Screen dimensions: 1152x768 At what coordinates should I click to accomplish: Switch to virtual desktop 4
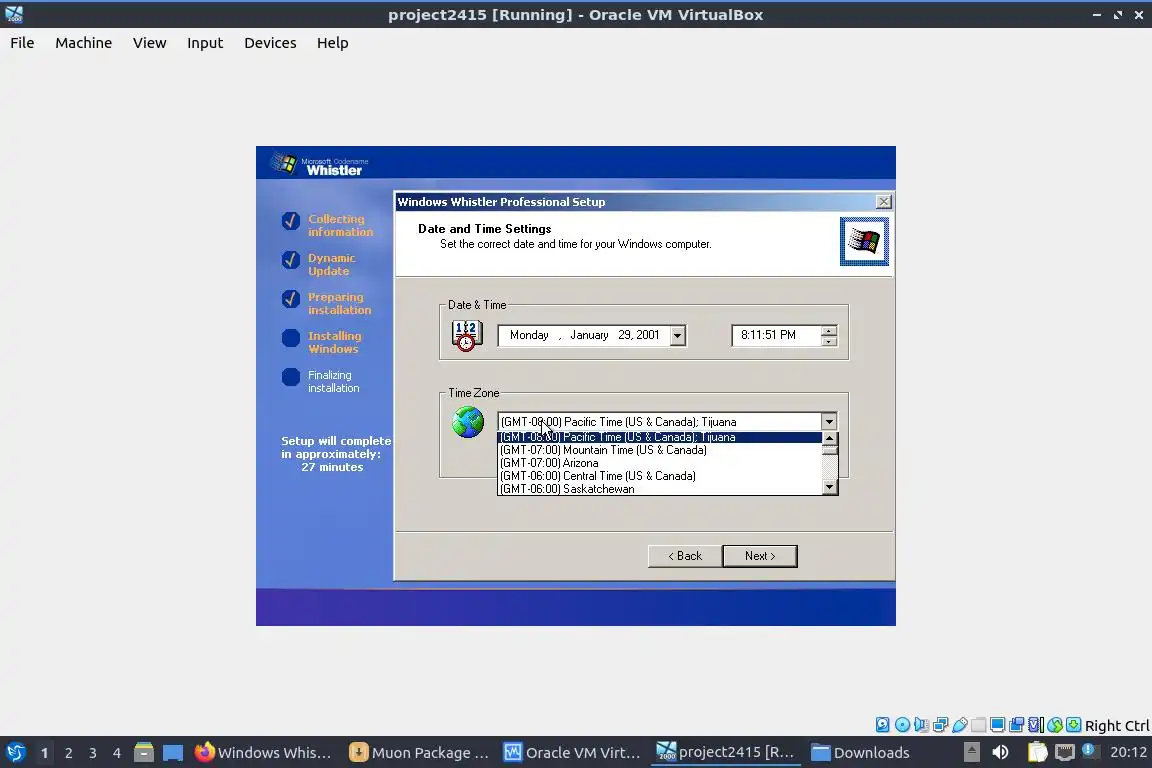tap(117, 753)
